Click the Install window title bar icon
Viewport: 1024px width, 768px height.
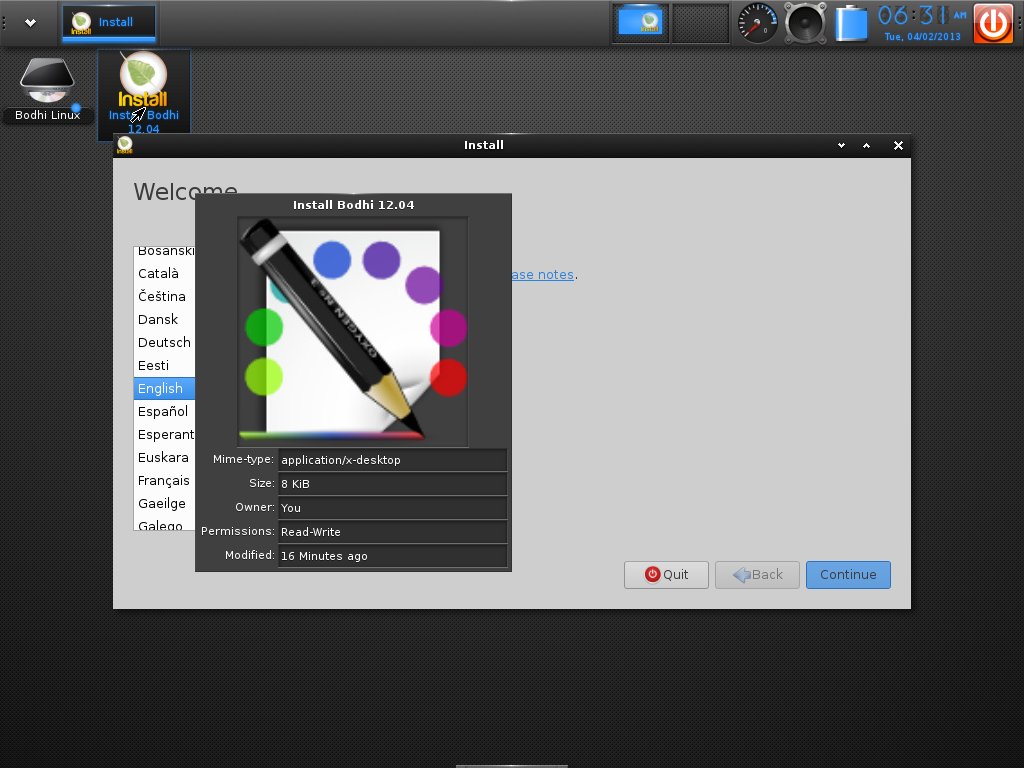(125, 145)
